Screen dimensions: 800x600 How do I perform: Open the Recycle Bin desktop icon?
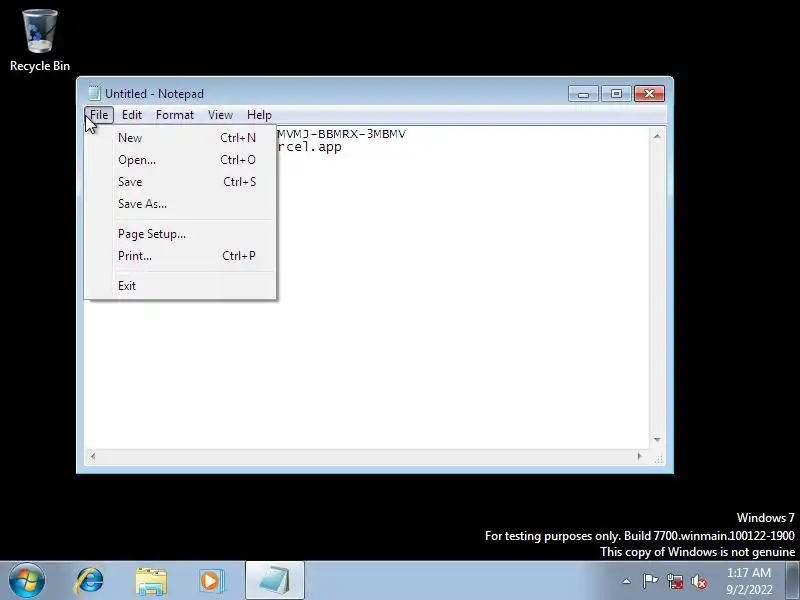coord(40,40)
